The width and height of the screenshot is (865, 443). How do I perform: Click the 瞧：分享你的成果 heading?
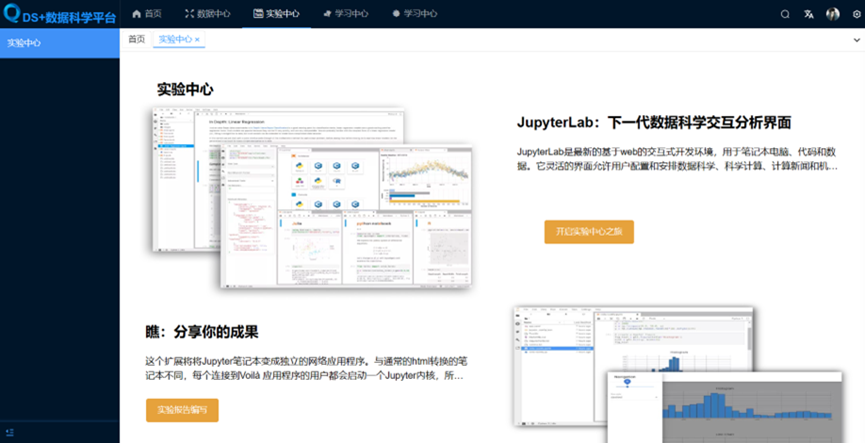202,332
